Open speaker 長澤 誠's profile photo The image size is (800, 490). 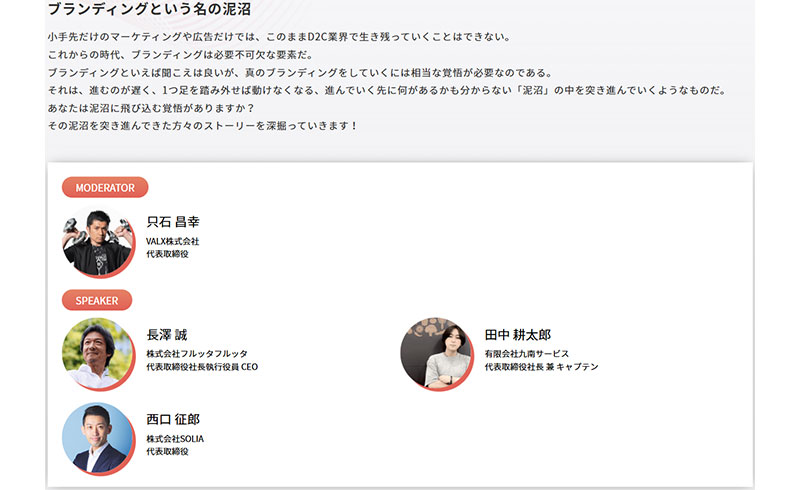tap(98, 354)
